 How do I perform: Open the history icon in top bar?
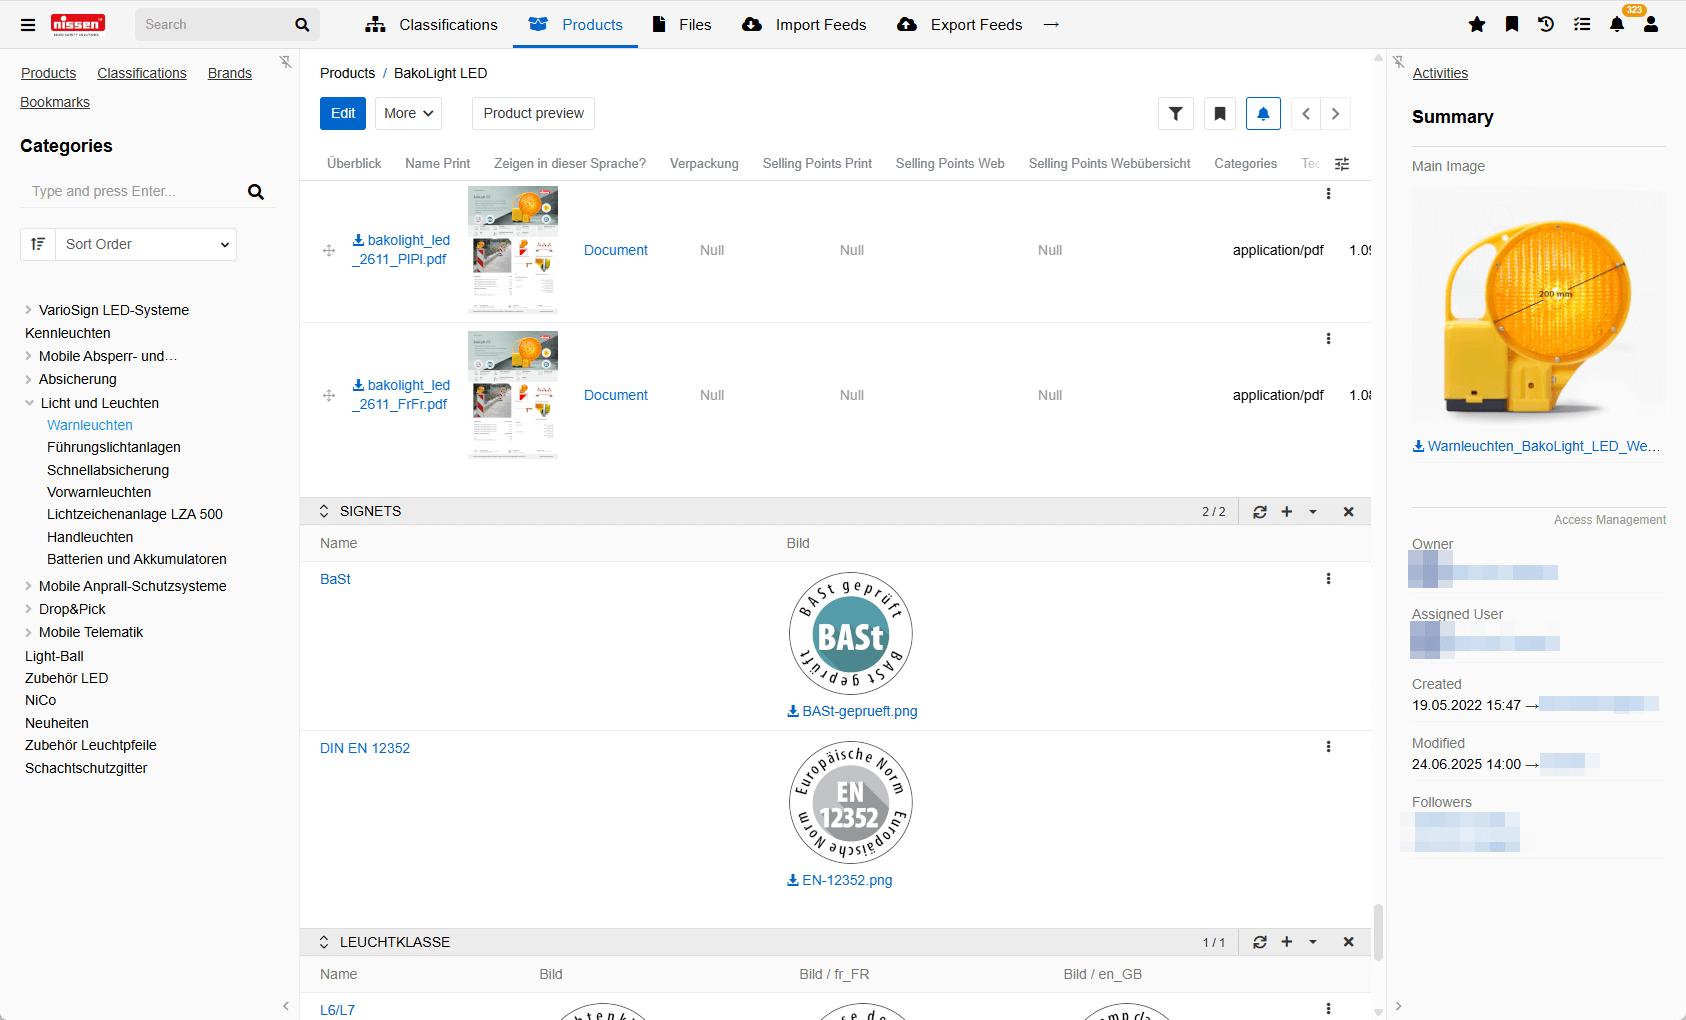click(x=1546, y=25)
